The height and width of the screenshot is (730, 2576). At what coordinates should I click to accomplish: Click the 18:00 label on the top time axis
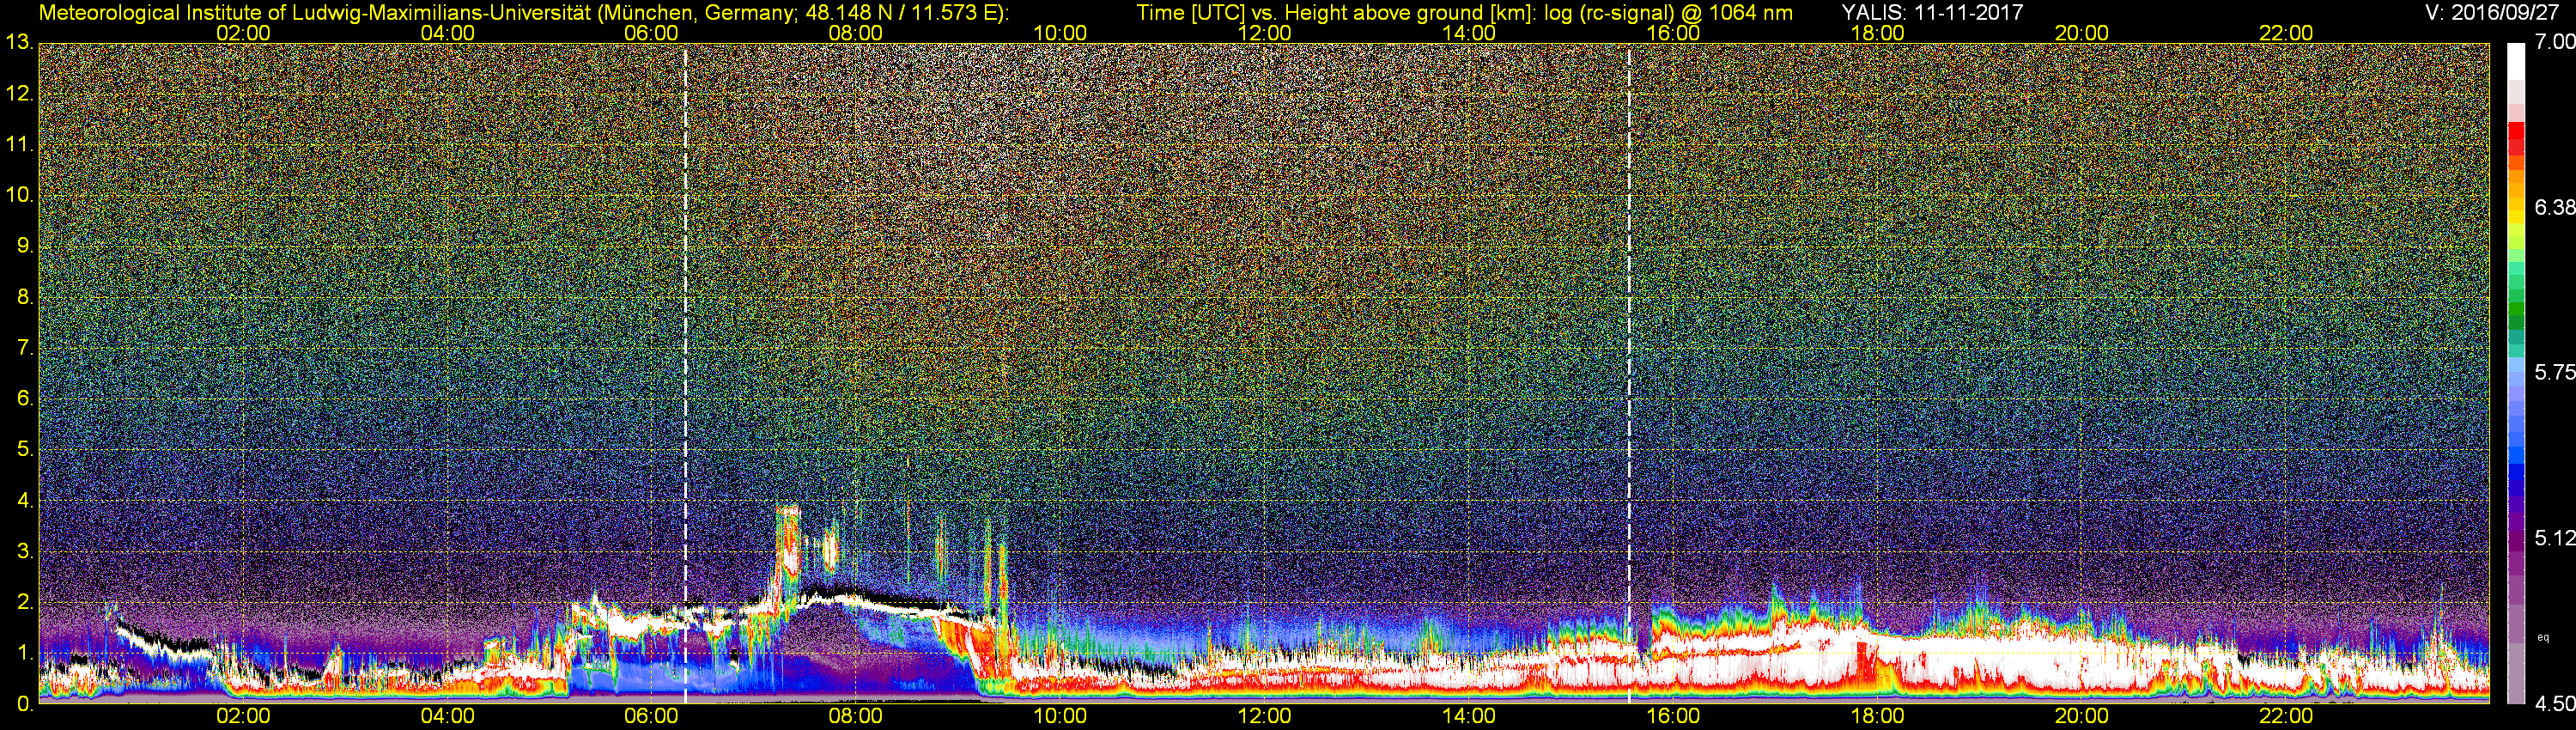[x=1877, y=33]
